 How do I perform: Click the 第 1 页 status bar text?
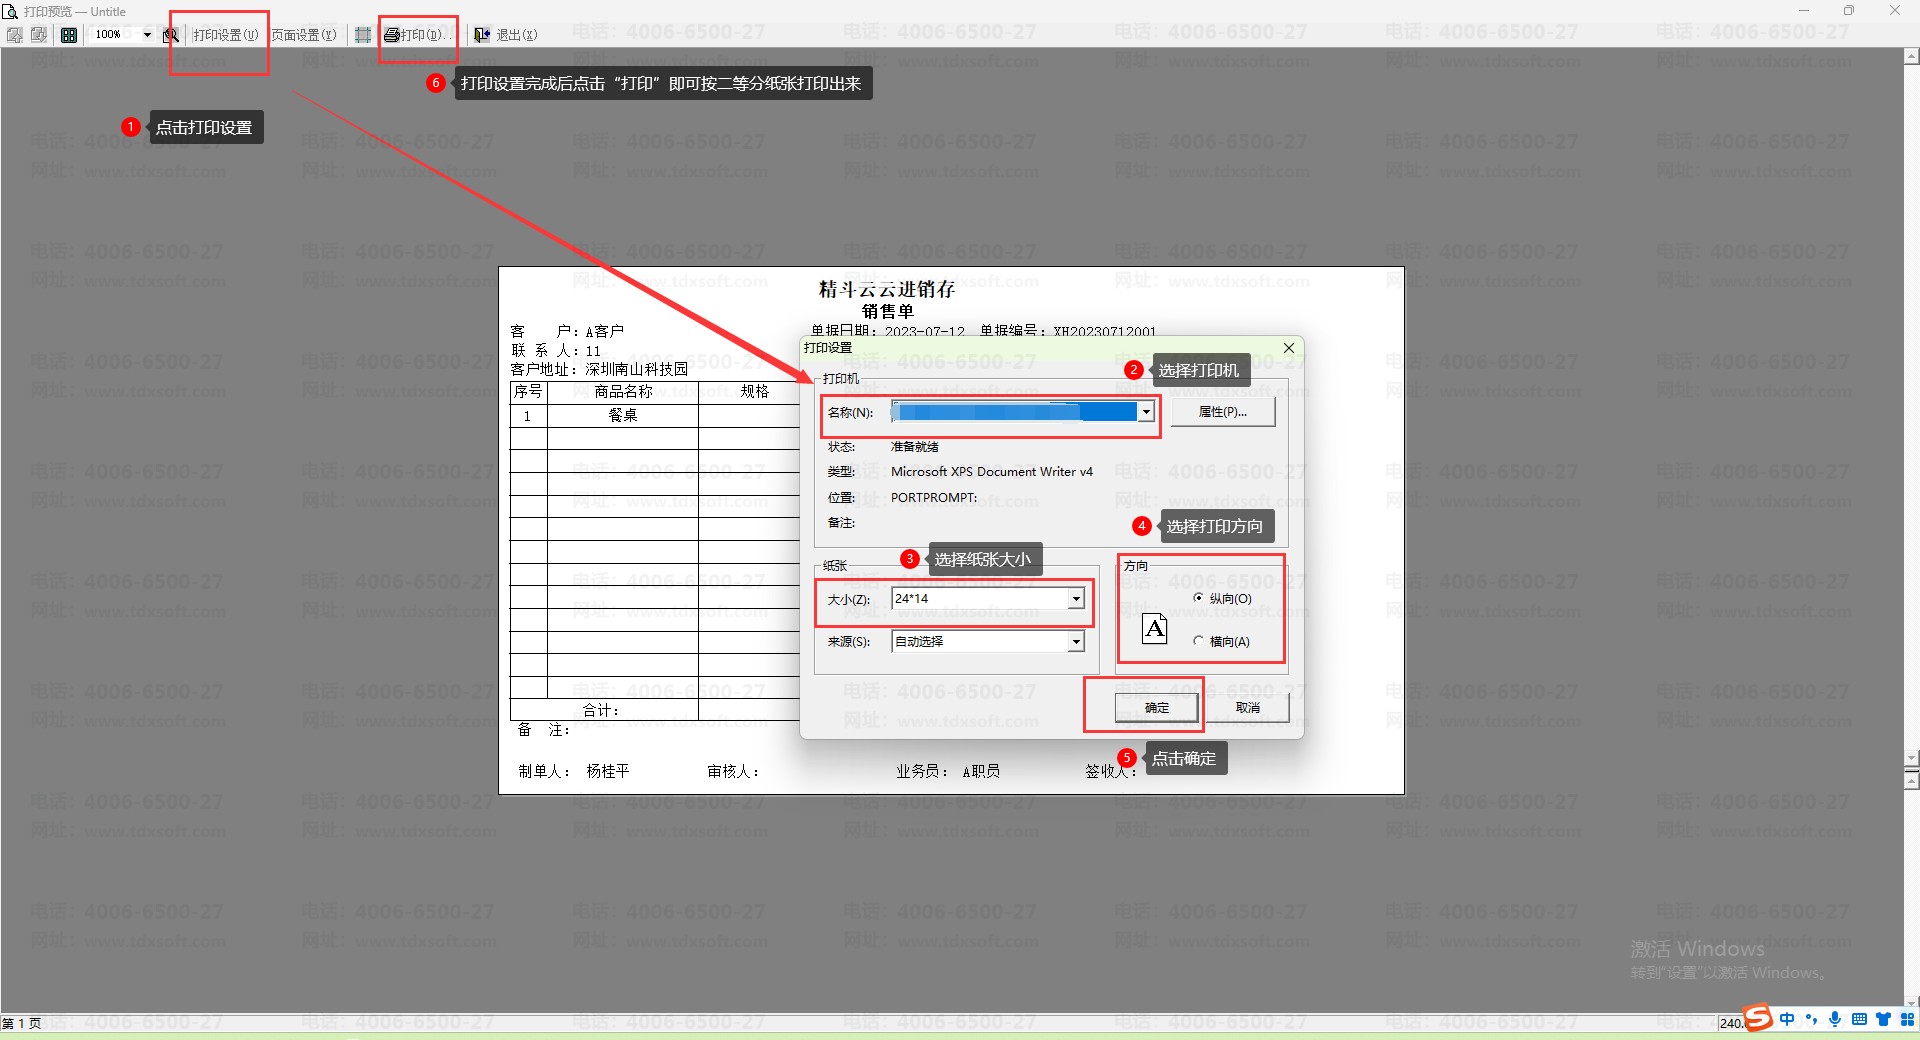[21, 1023]
